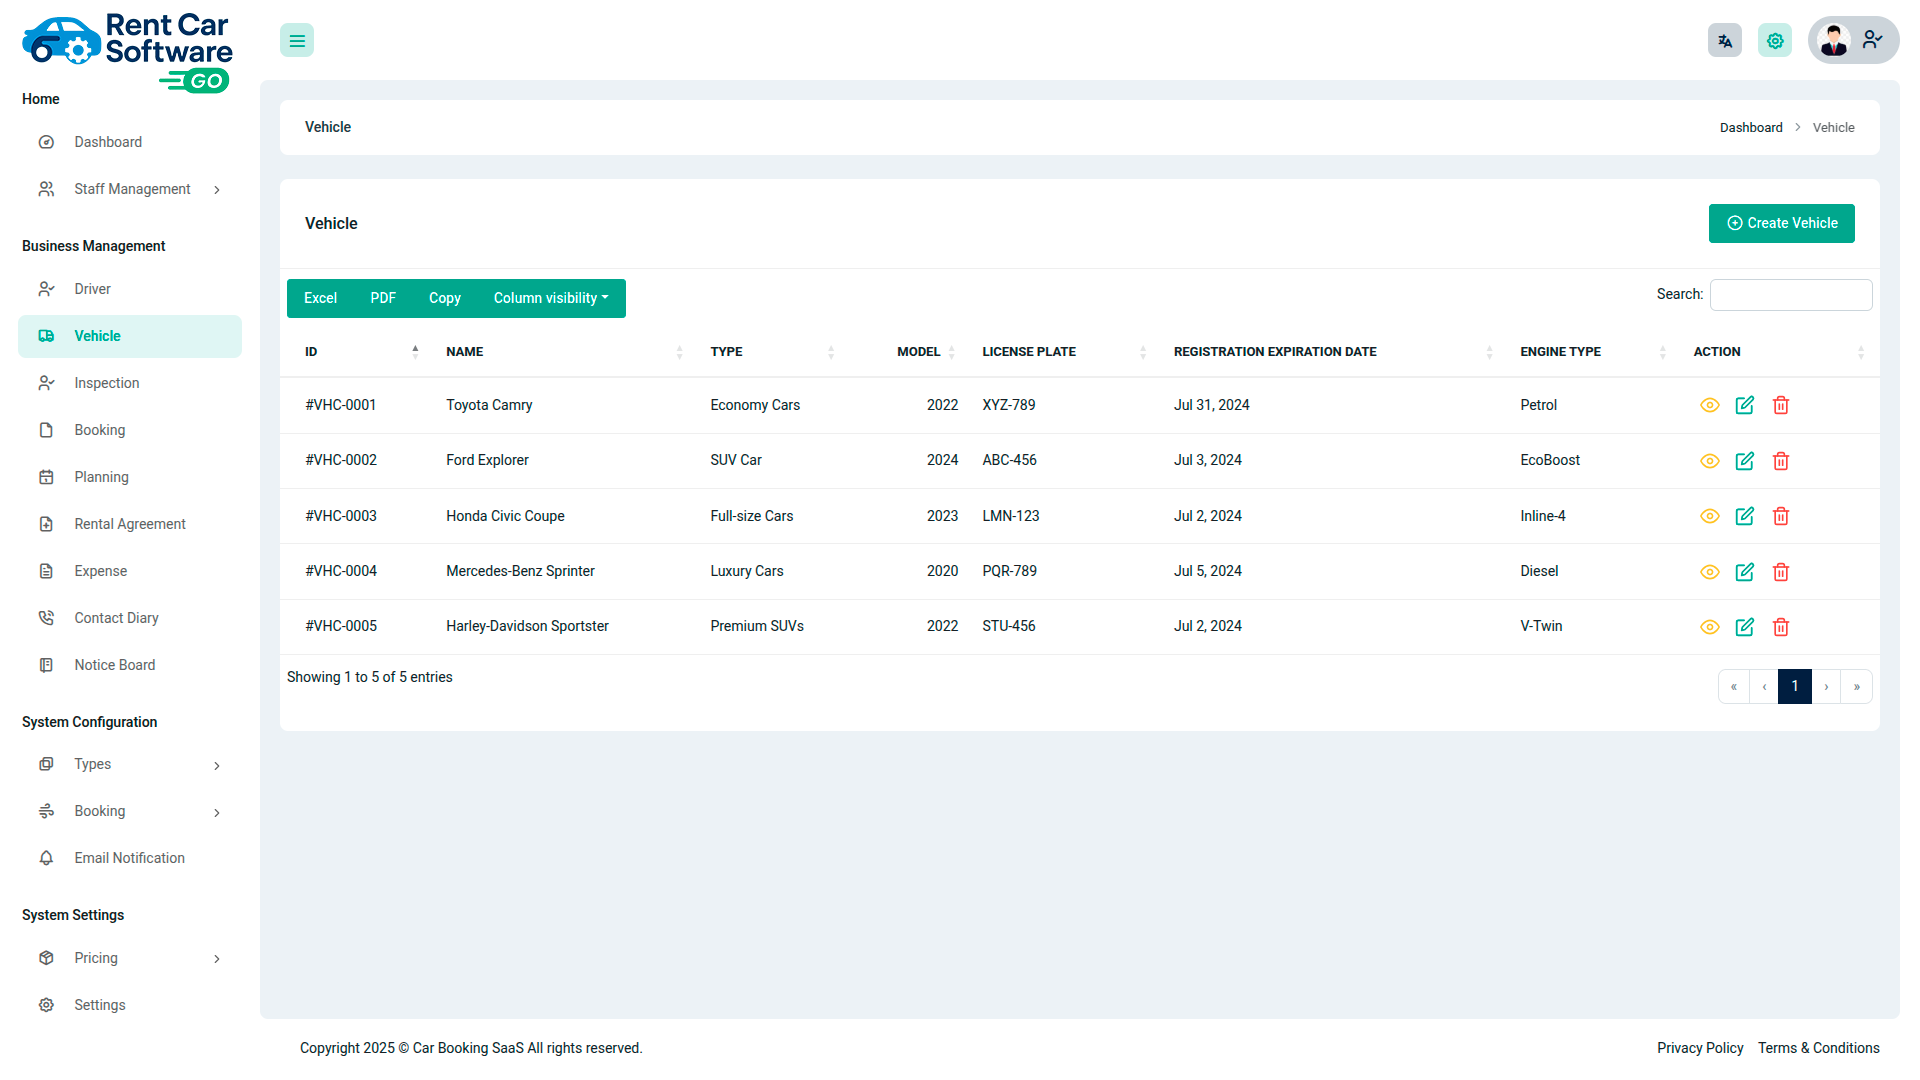Viewport: 1920px width, 1080px height.
Task: Click the Create Vehicle button
Action: tap(1781, 223)
